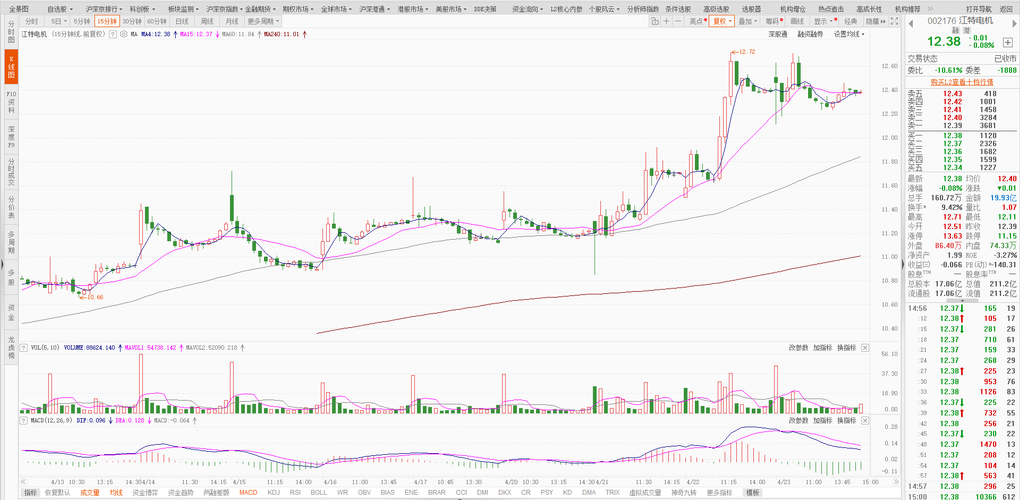Click 12.72 high price marker
Image resolution: width=1020 pixels, height=500 pixels.
pyautogui.click(x=743, y=51)
